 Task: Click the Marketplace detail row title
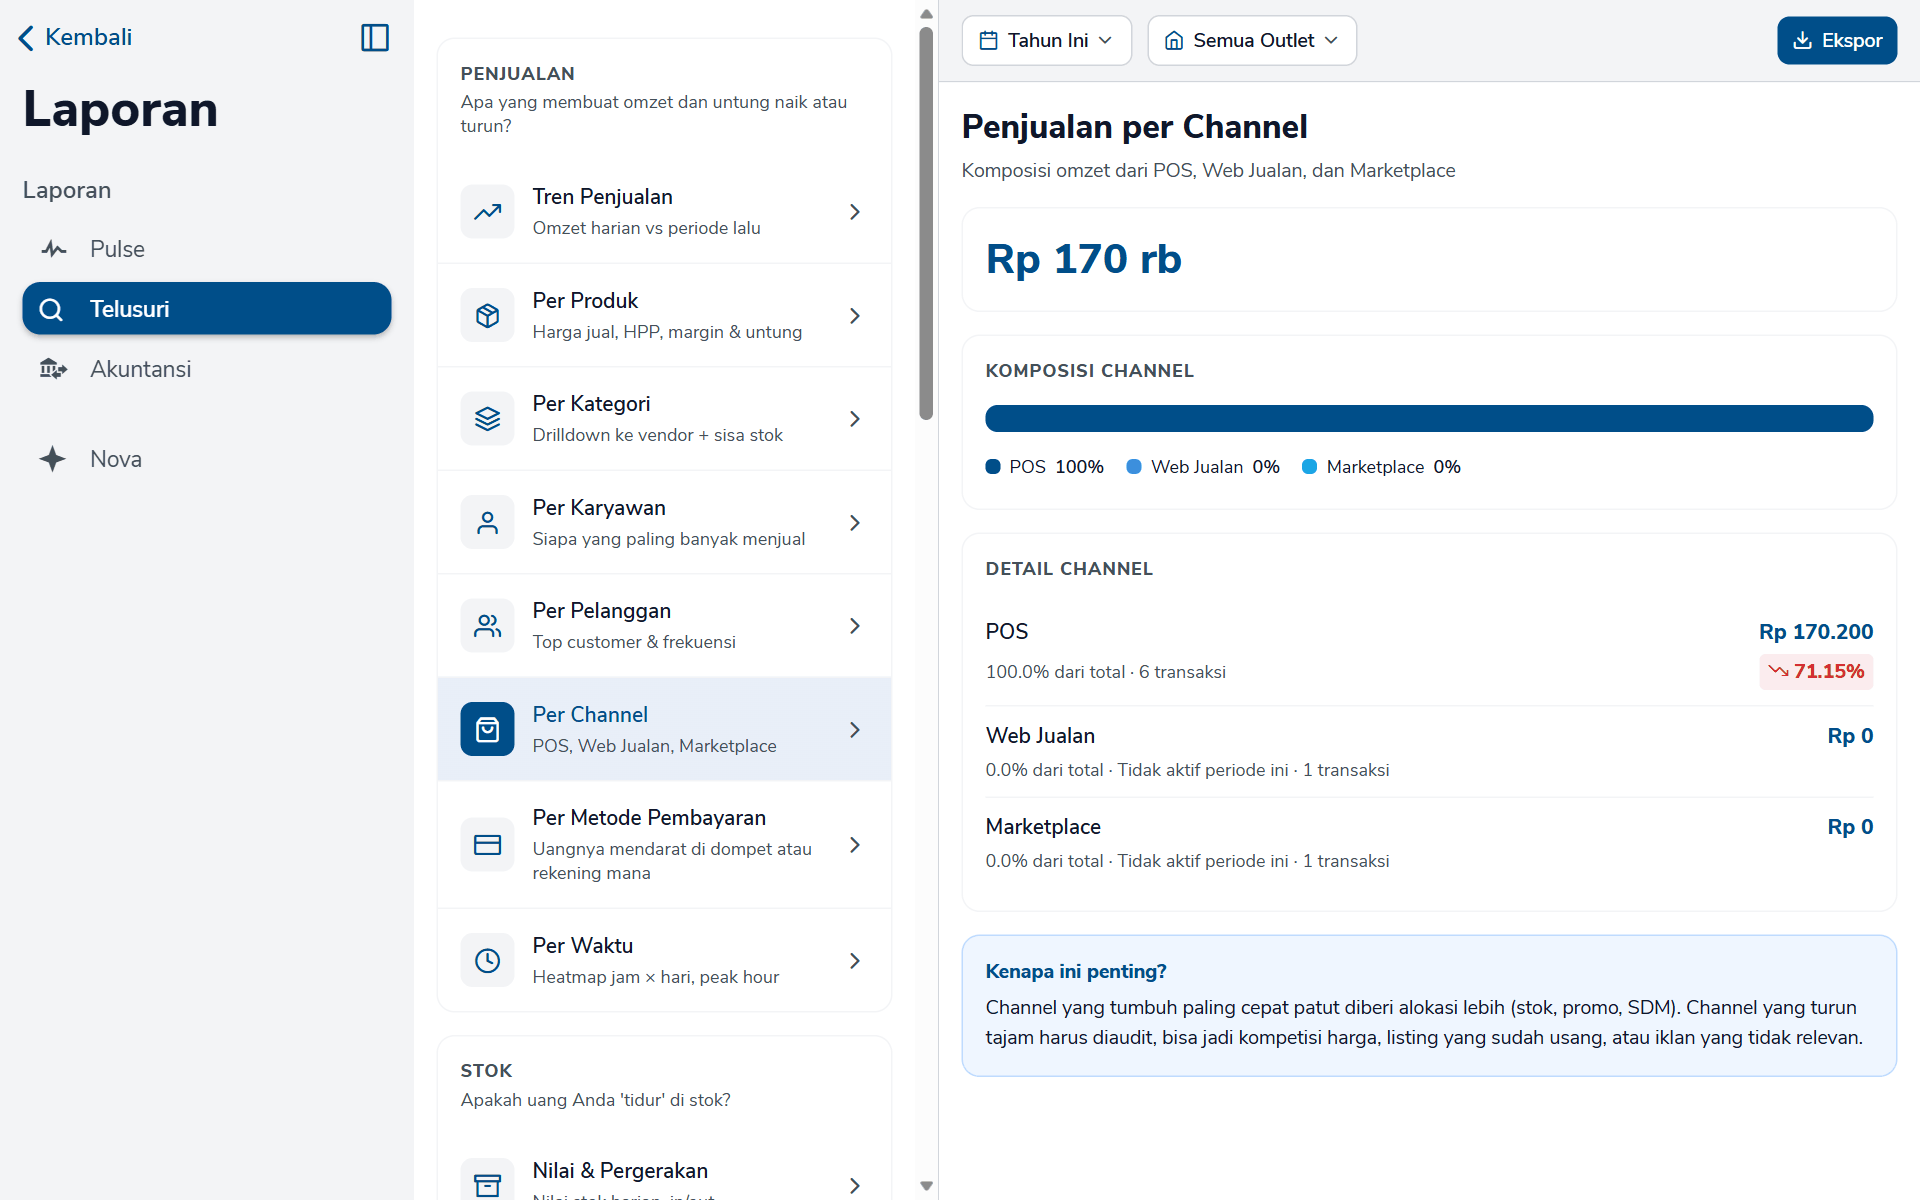pos(1043,827)
